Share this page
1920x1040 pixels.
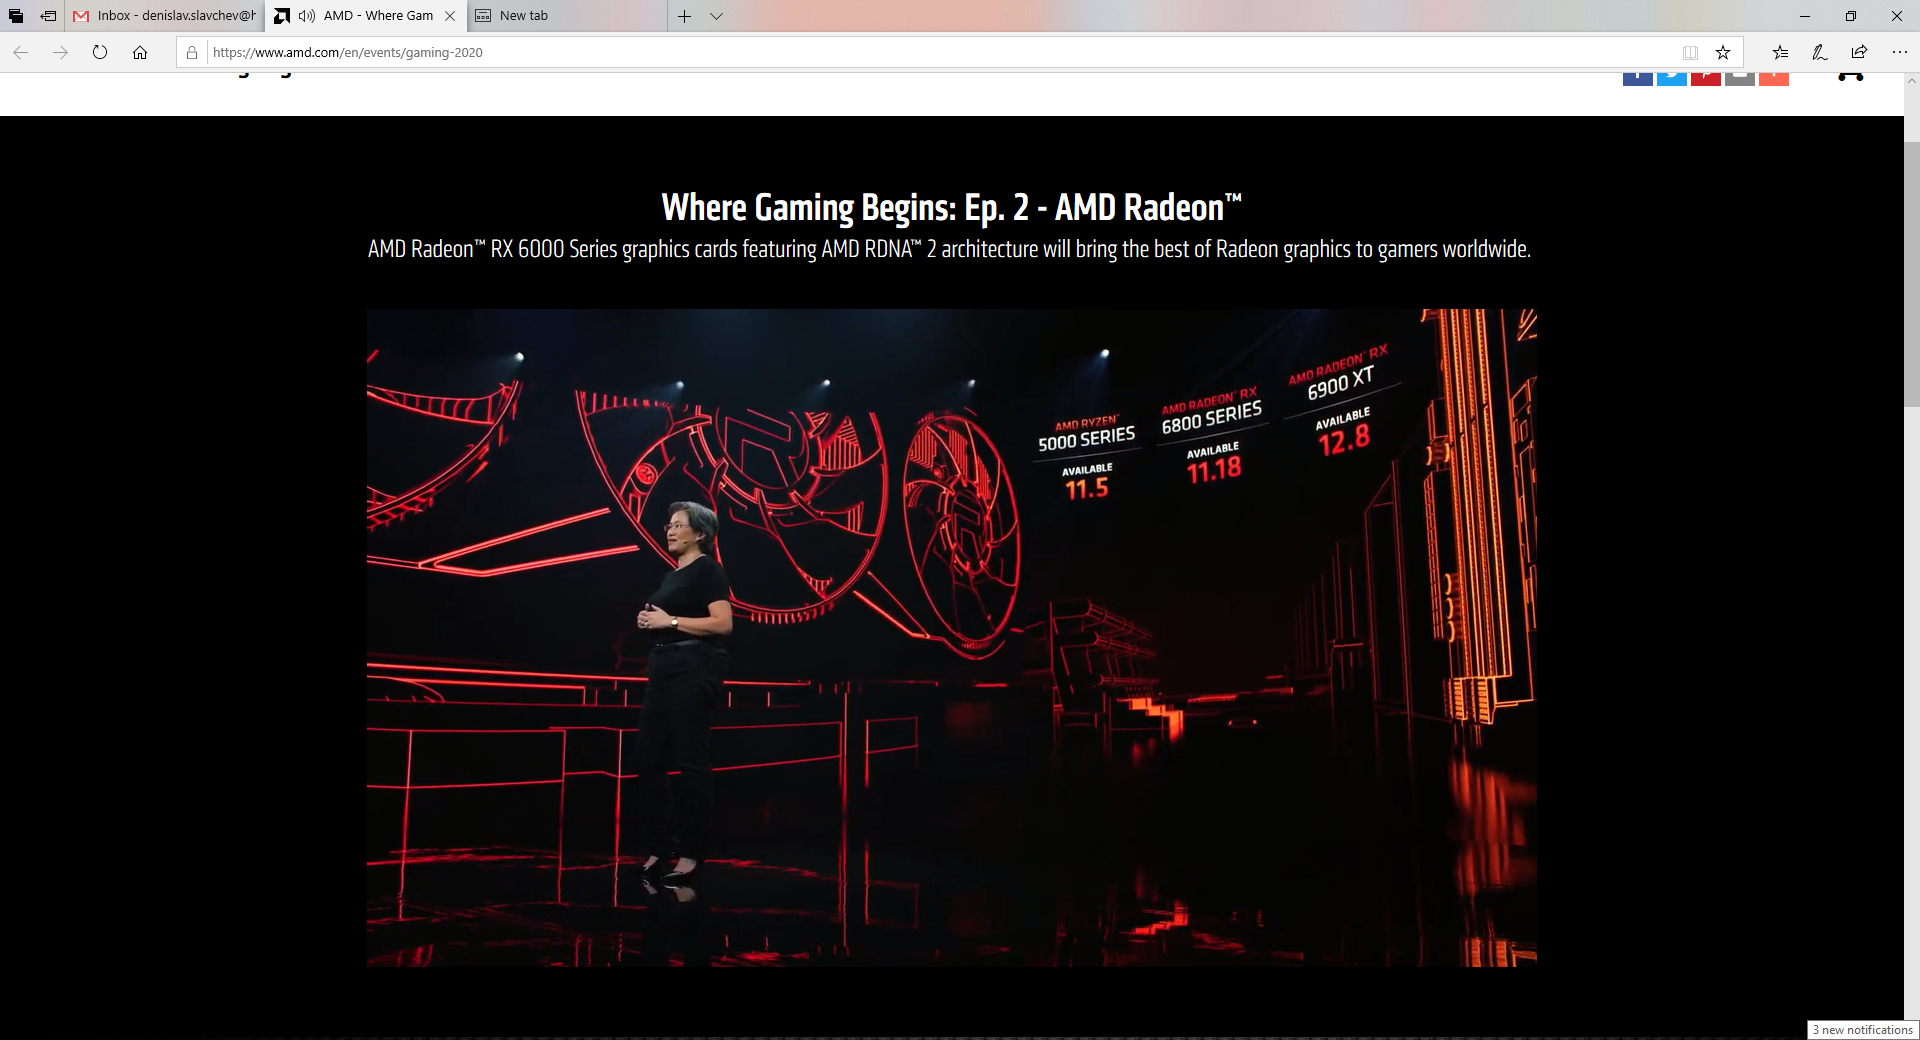pos(1859,52)
